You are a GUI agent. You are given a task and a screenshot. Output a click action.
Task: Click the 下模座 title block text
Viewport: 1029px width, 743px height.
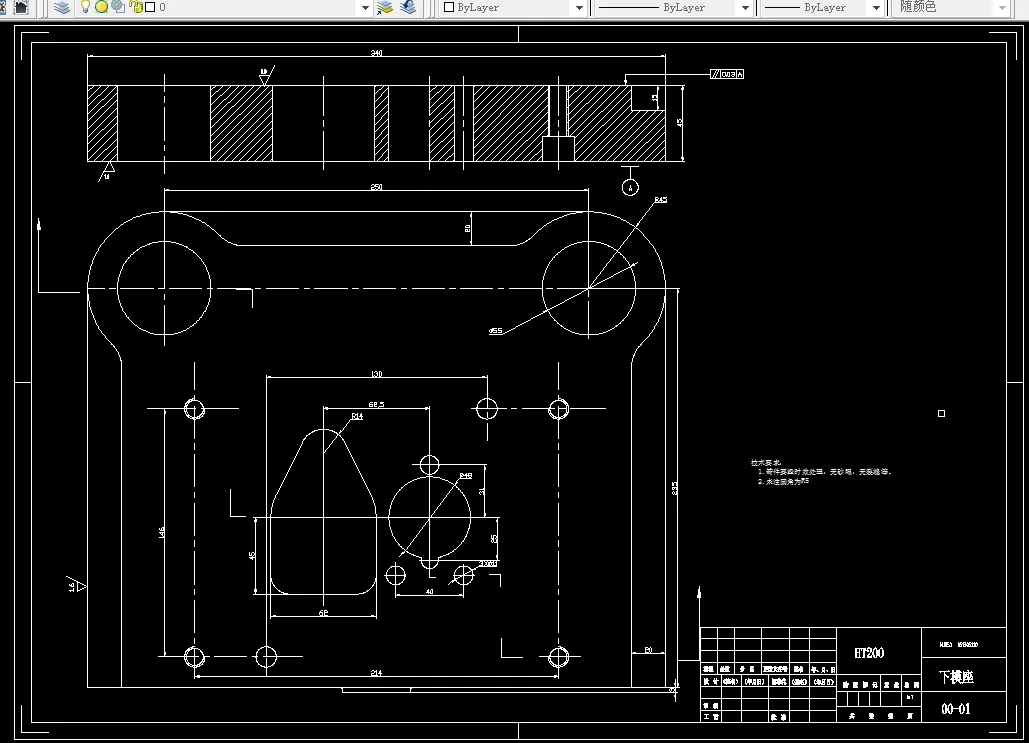coord(956,677)
